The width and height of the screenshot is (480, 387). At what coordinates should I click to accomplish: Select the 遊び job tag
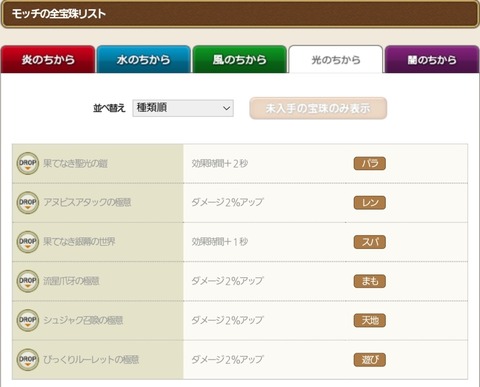point(370,360)
